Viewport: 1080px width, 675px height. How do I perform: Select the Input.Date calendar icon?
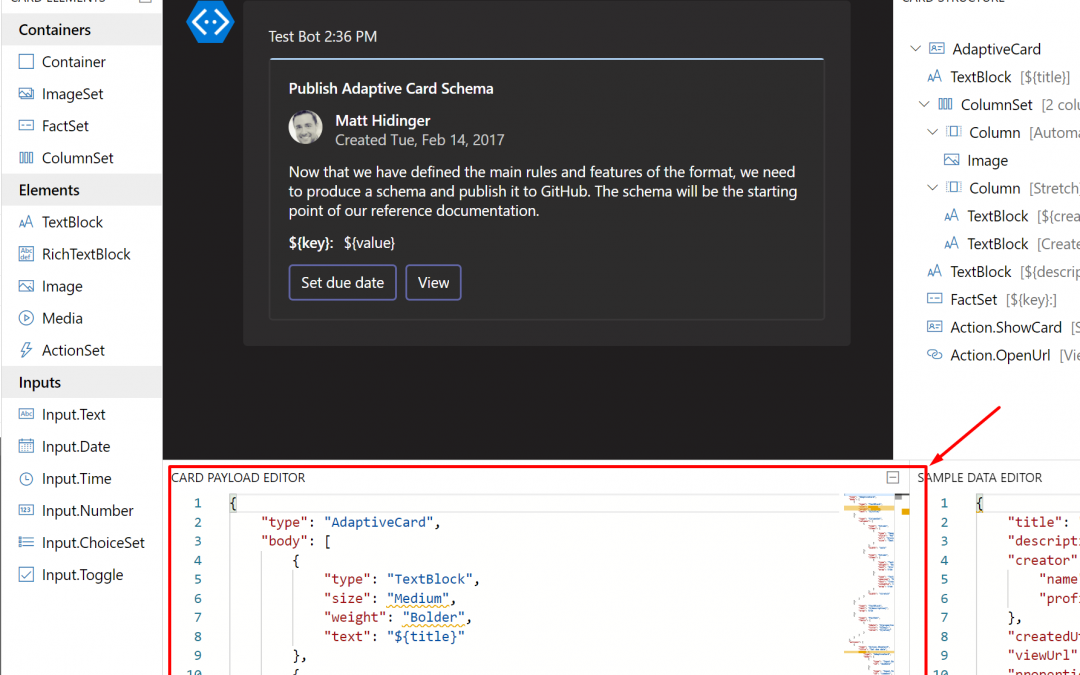click(x=26, y=446)
